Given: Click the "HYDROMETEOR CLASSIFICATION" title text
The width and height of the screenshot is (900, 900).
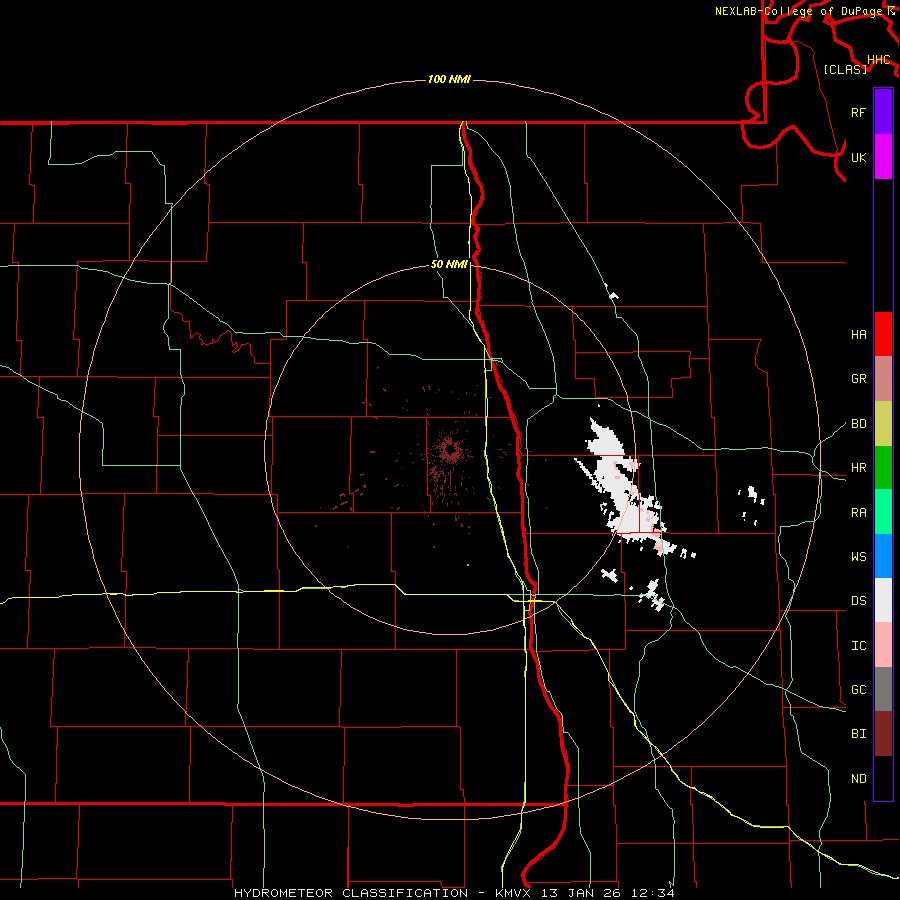Looking at the screenshot, I should click(351, 893).
